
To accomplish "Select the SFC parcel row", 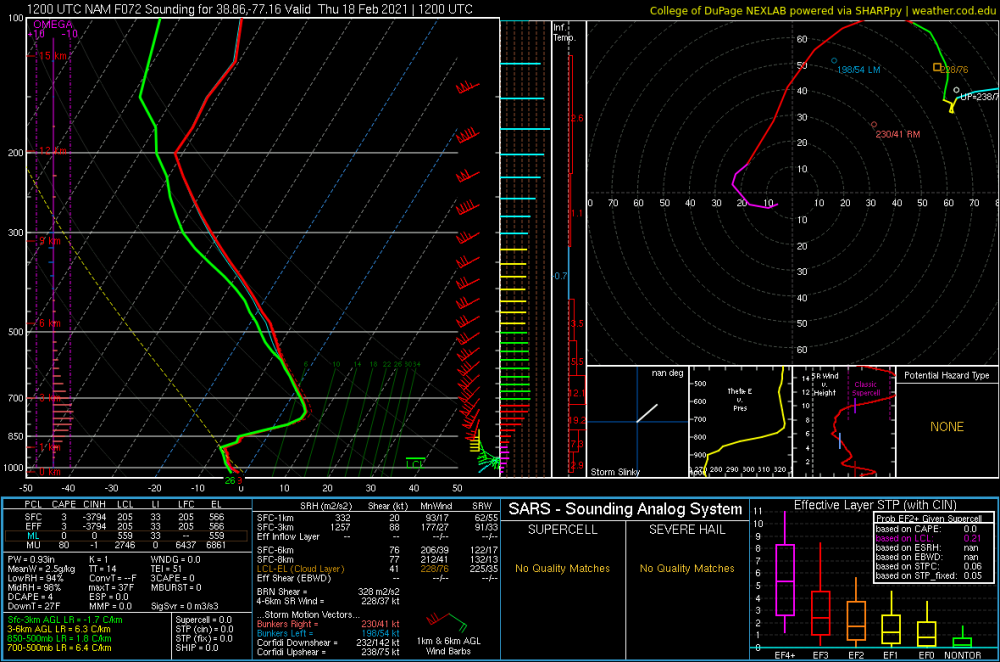I will 126,517.
